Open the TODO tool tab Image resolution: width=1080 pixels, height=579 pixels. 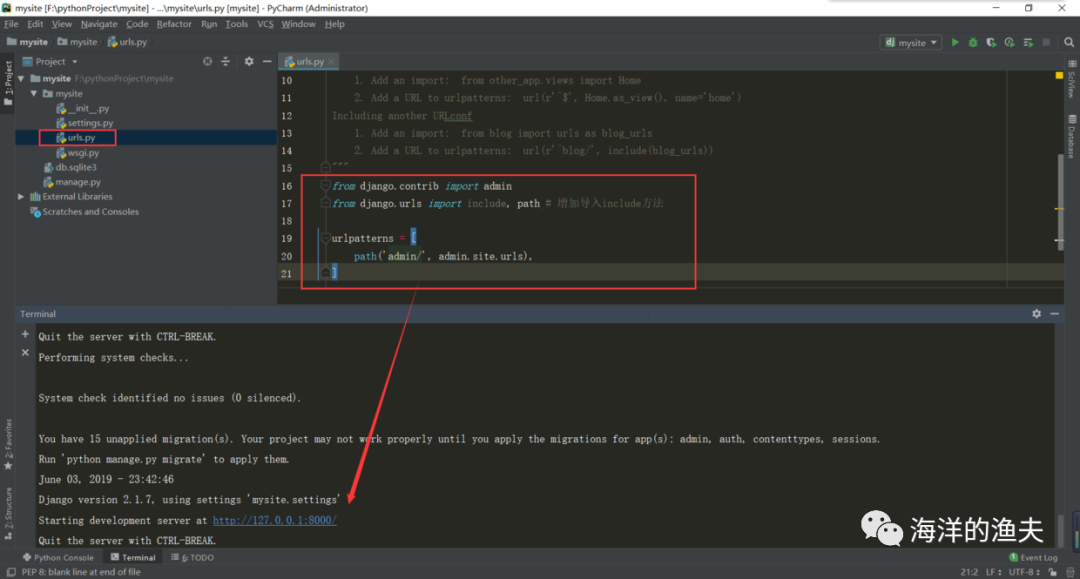[x=192, y=557]
